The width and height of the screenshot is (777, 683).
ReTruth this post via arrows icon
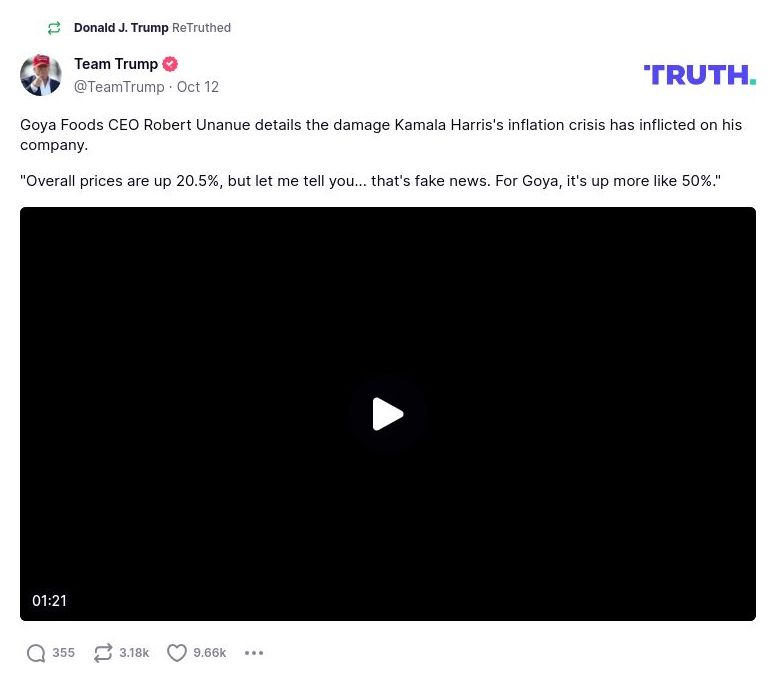pyautogui.click(x=103, y=653)
